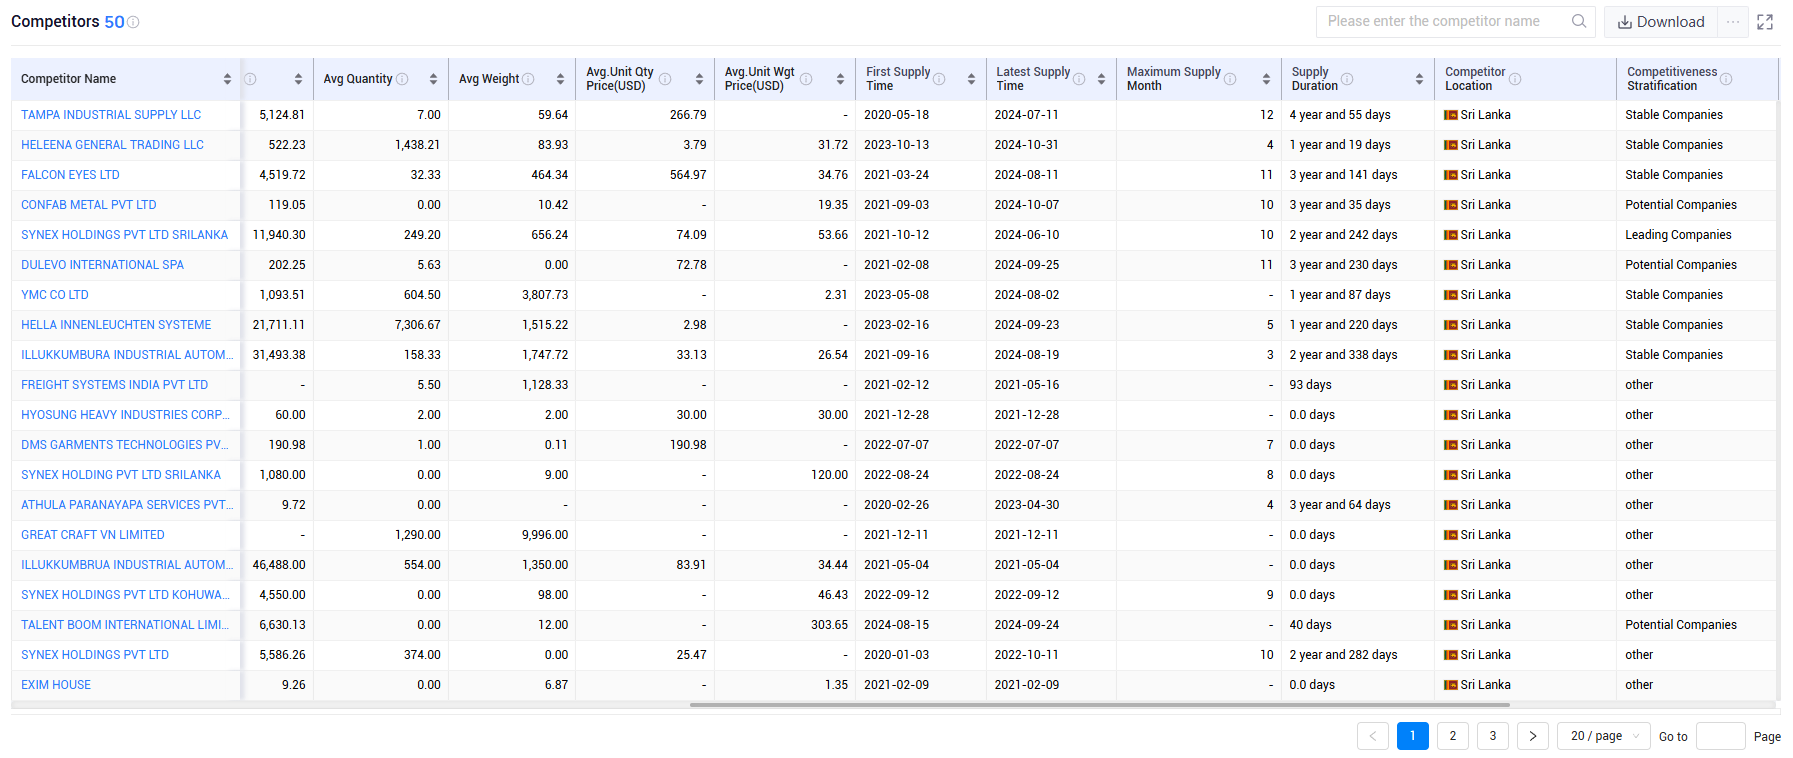The image size is (1793, 758).
Task: Open SYNEX HOLDING PVT LTD SRILANKA link
Action: click(121, 475)
